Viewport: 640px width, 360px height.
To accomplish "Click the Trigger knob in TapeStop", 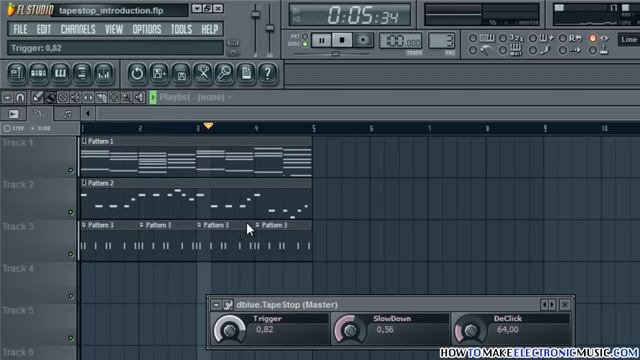I will pyautogui.click(x=229, y=330).
